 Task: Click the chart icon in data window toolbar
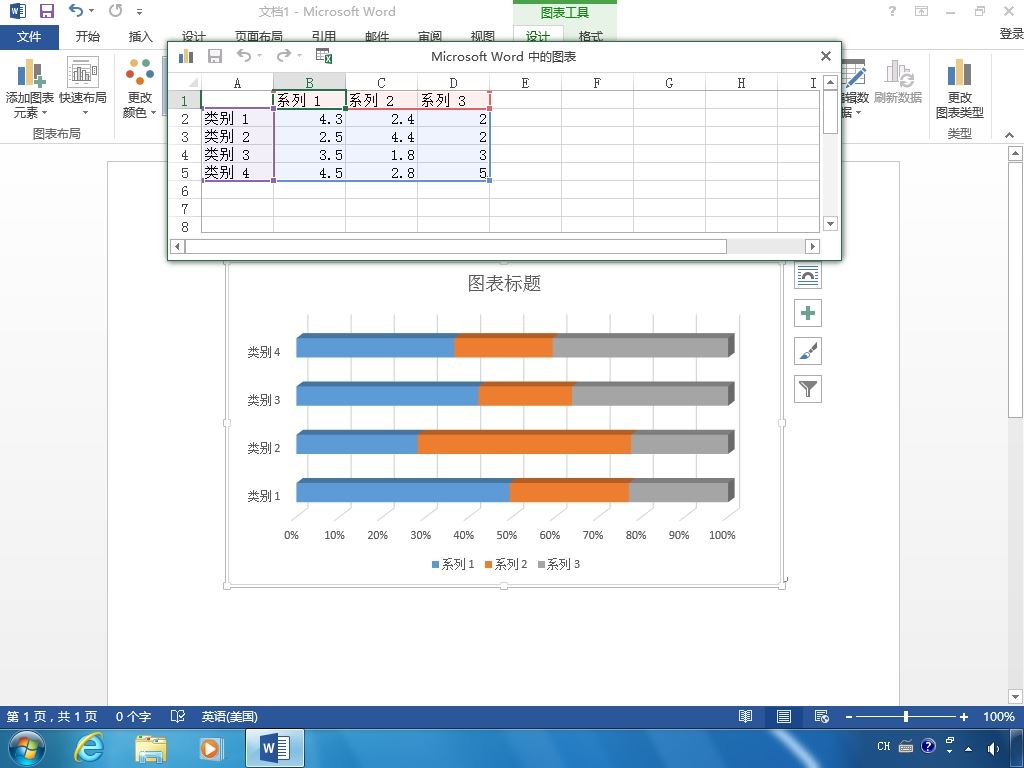tap(186, 56)
